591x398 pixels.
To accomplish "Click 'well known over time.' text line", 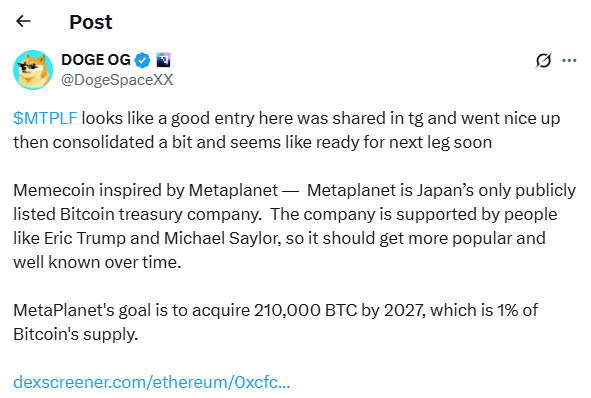I will [x=97, y=262].
